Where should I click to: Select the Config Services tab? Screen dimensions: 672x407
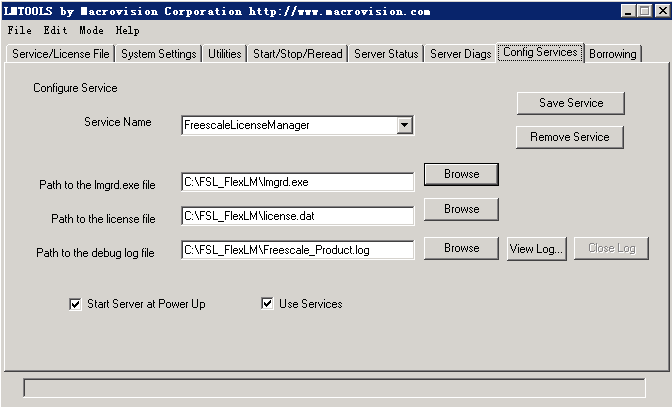tap(540, 52)
